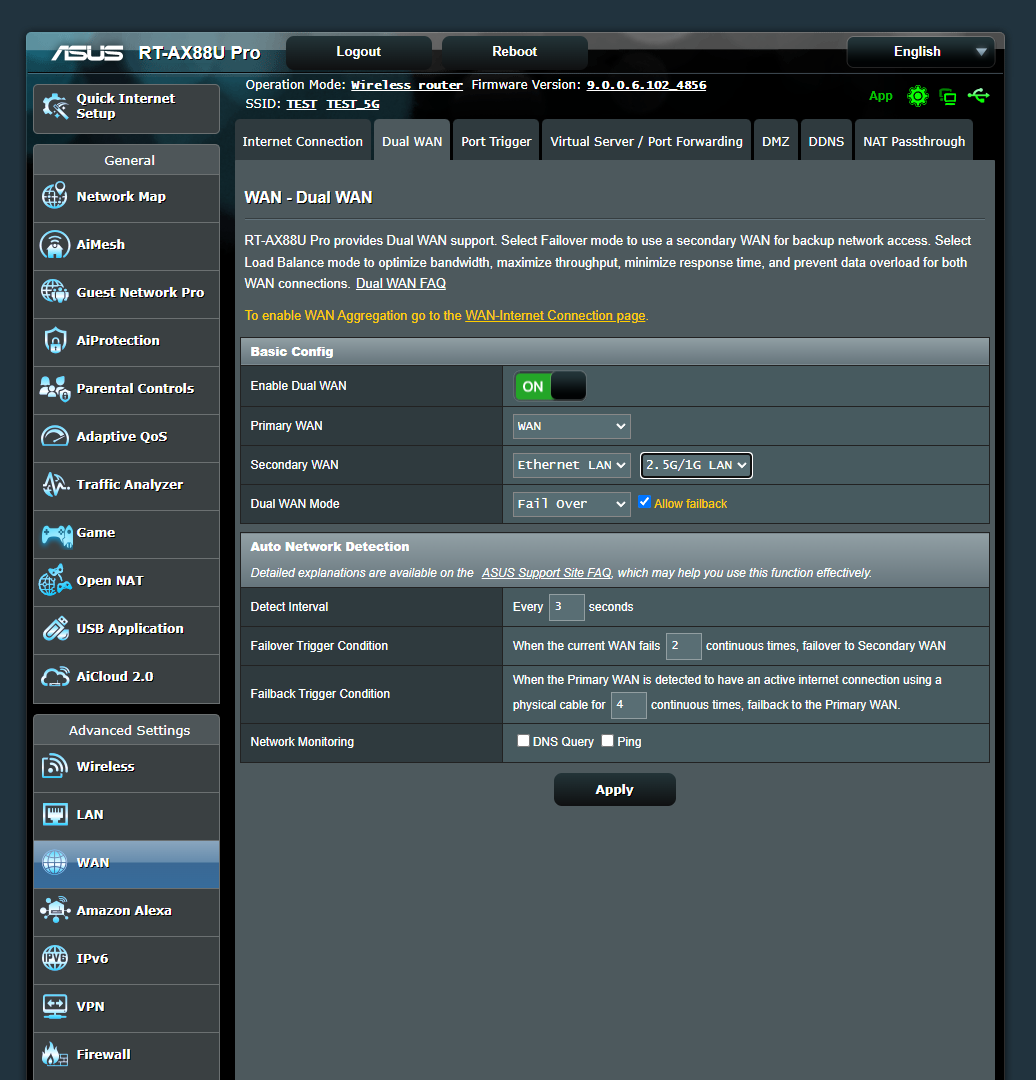1036x1080 pixels.
Task: Follow WAN-Internet Connection page link
Action: click(x=555, y=315)
